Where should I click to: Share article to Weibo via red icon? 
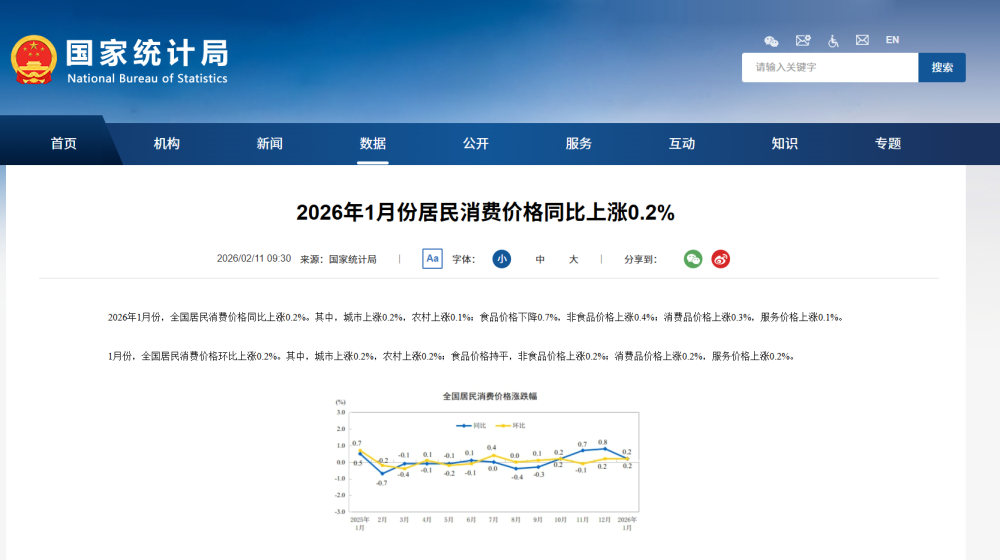point(721,259)
